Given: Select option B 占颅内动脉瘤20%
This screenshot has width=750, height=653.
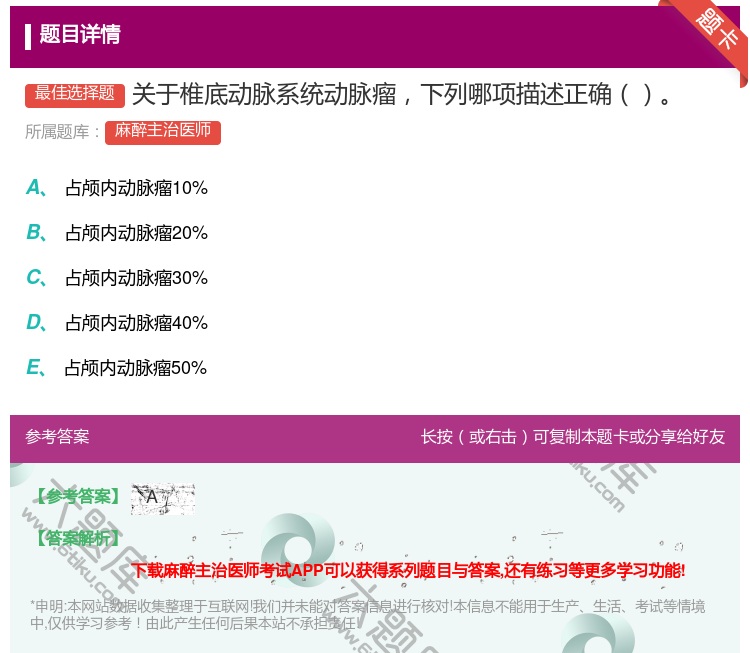Looking at the screenshot, I should tap(117, 233).
